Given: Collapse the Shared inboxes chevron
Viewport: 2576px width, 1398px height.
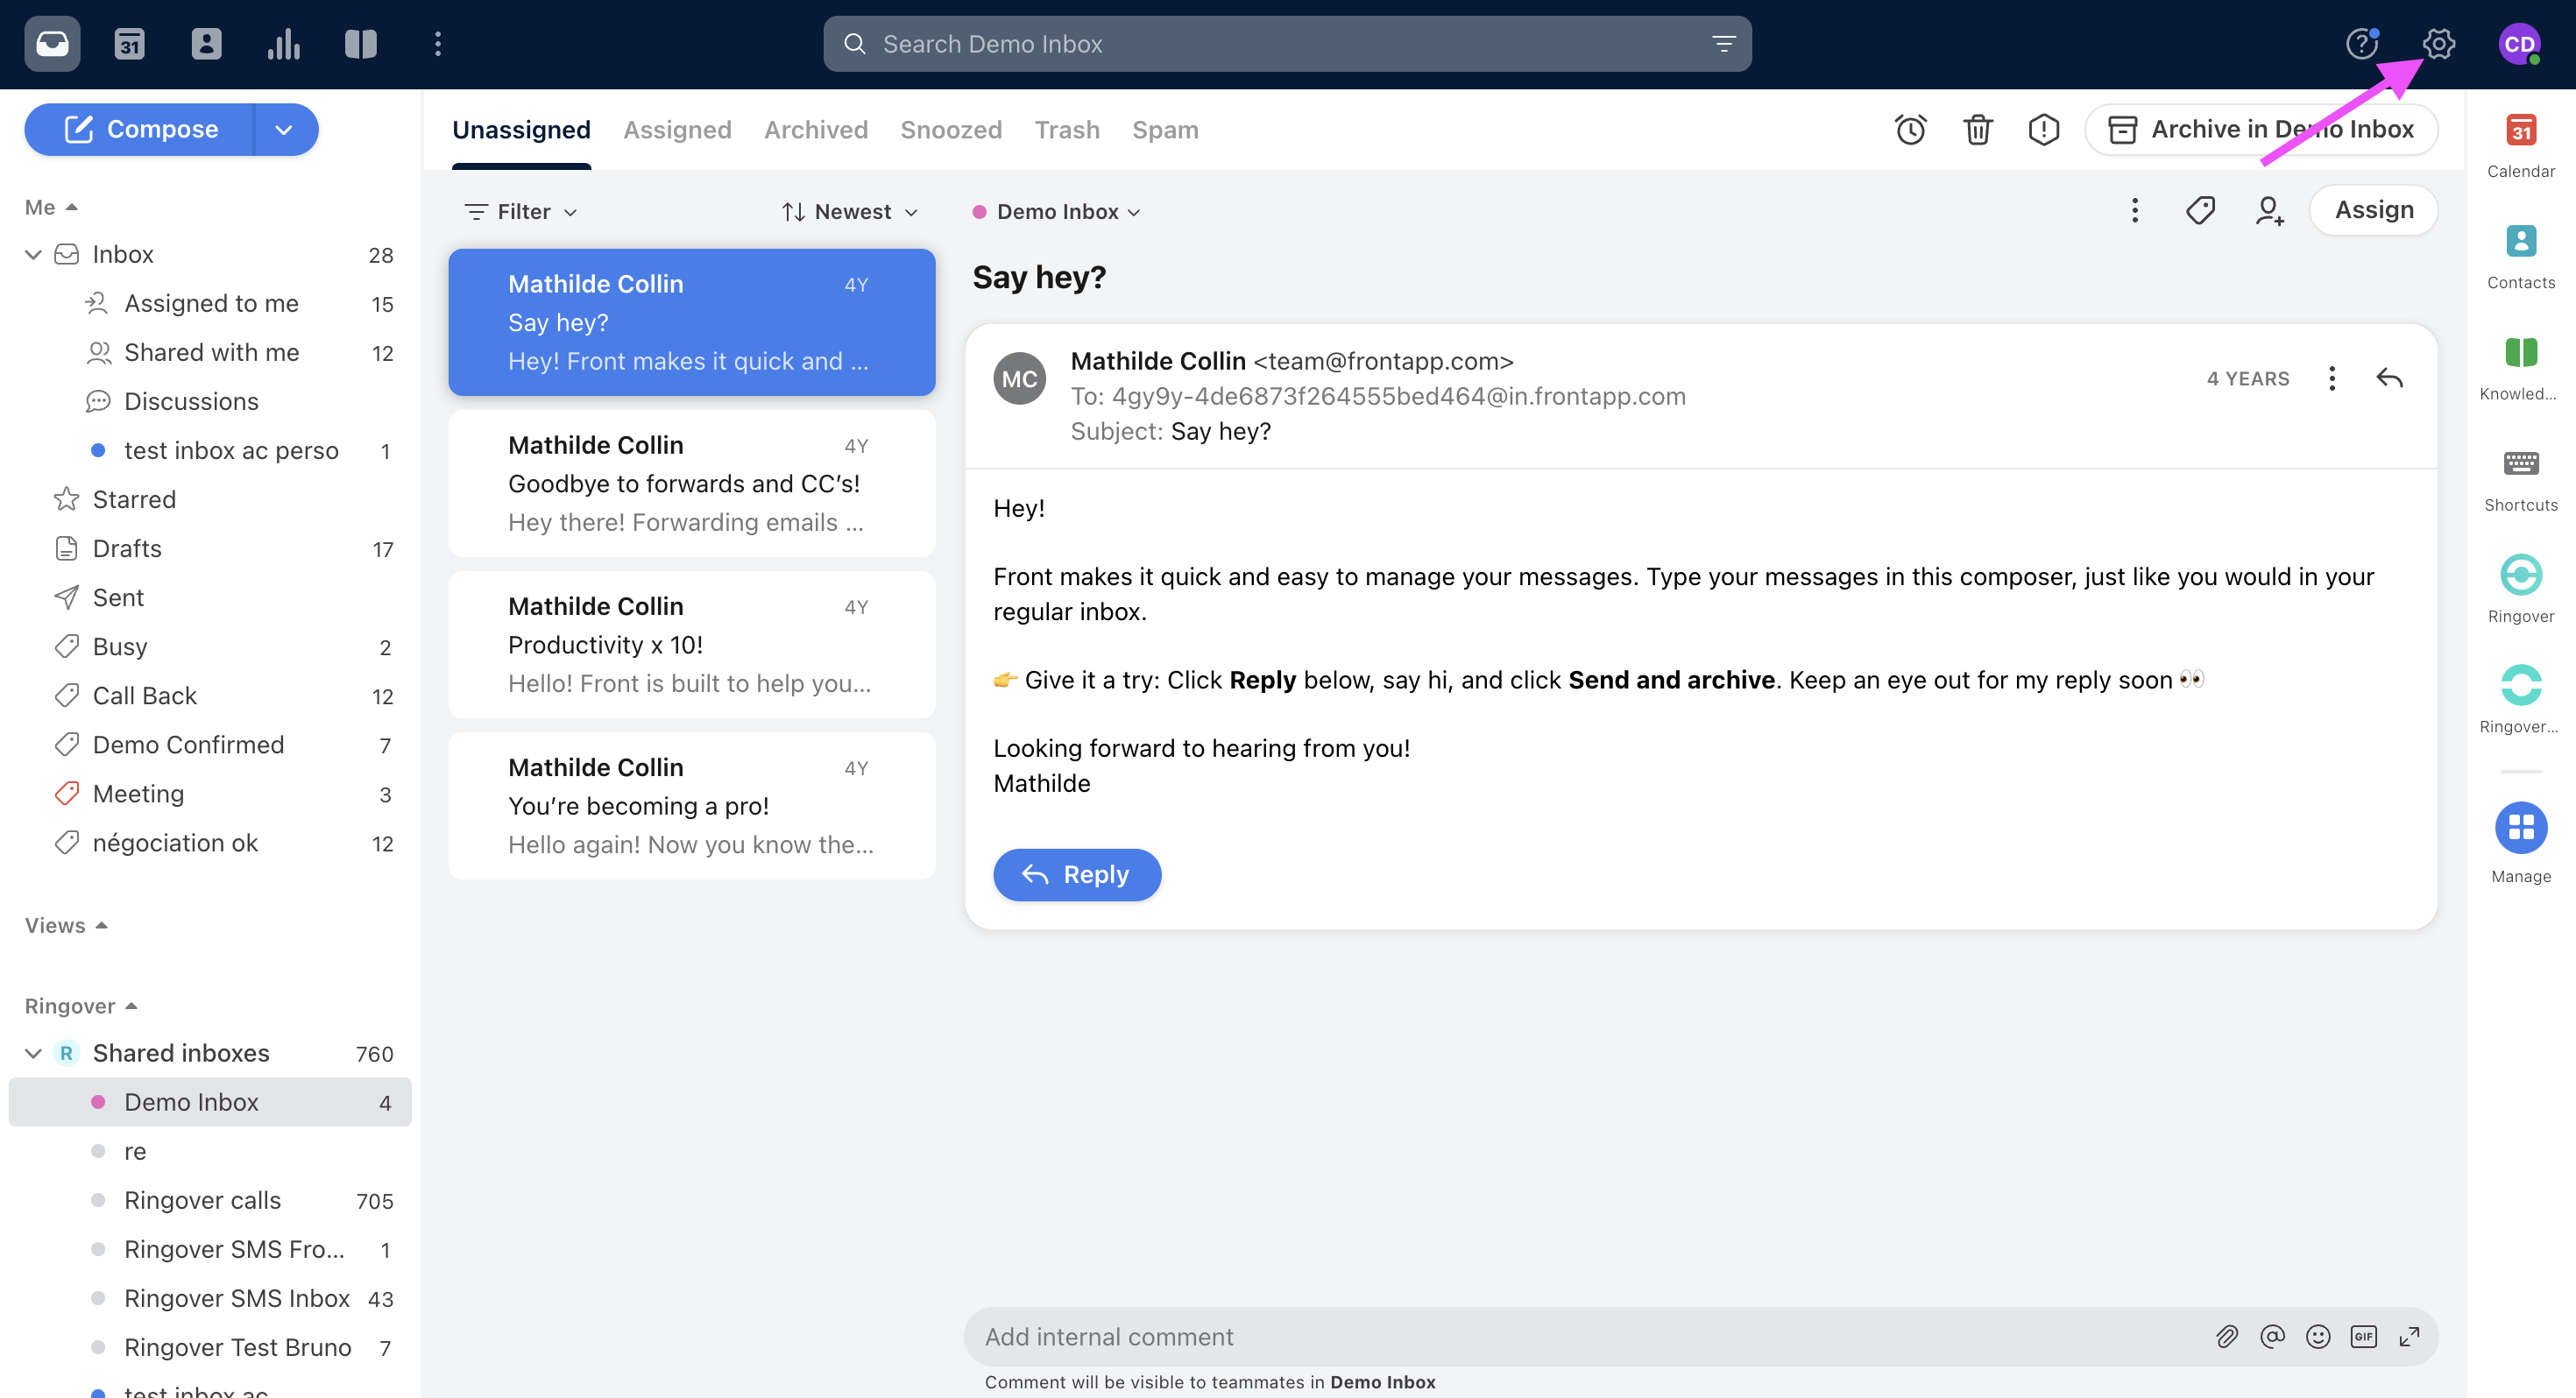Looking at the screenshot, I should point(33,1053).
